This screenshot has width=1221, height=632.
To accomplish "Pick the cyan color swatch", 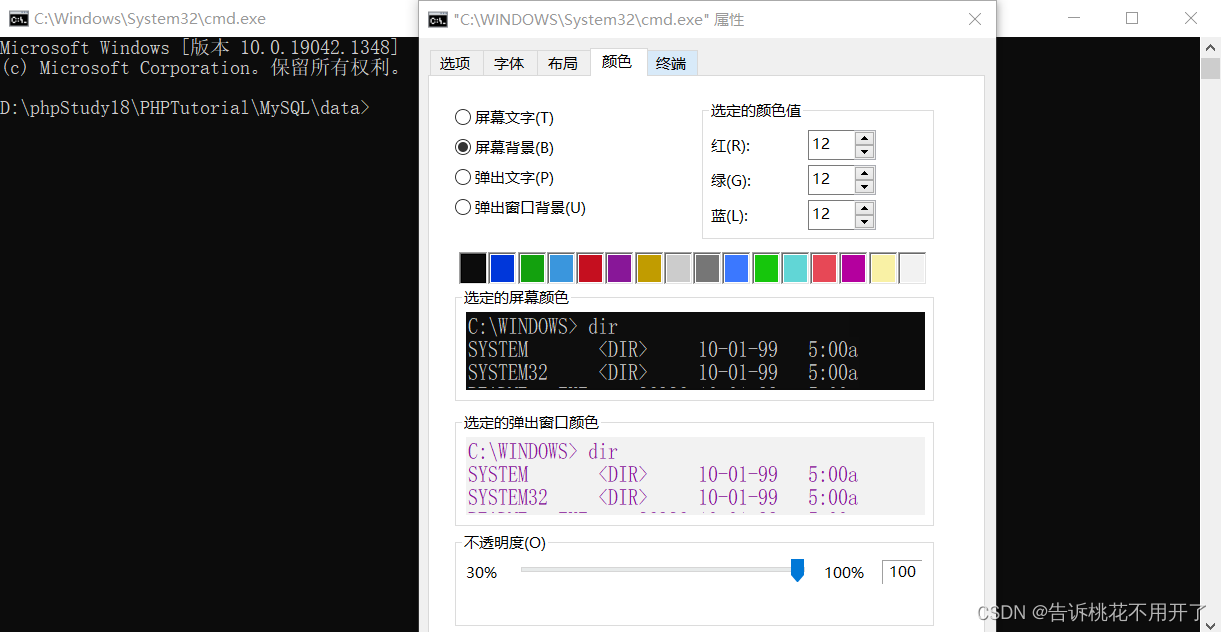I will point(795,268).
